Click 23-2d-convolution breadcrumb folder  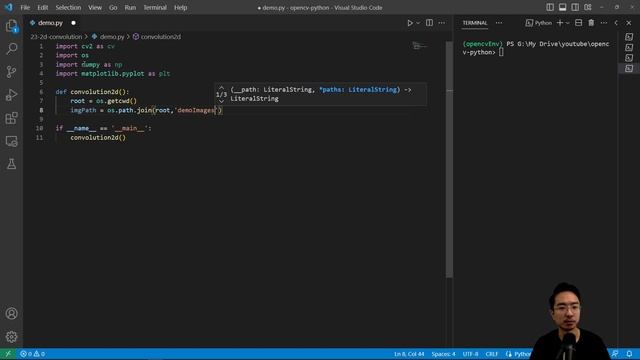pyautogui.click(x=56, y=37)
